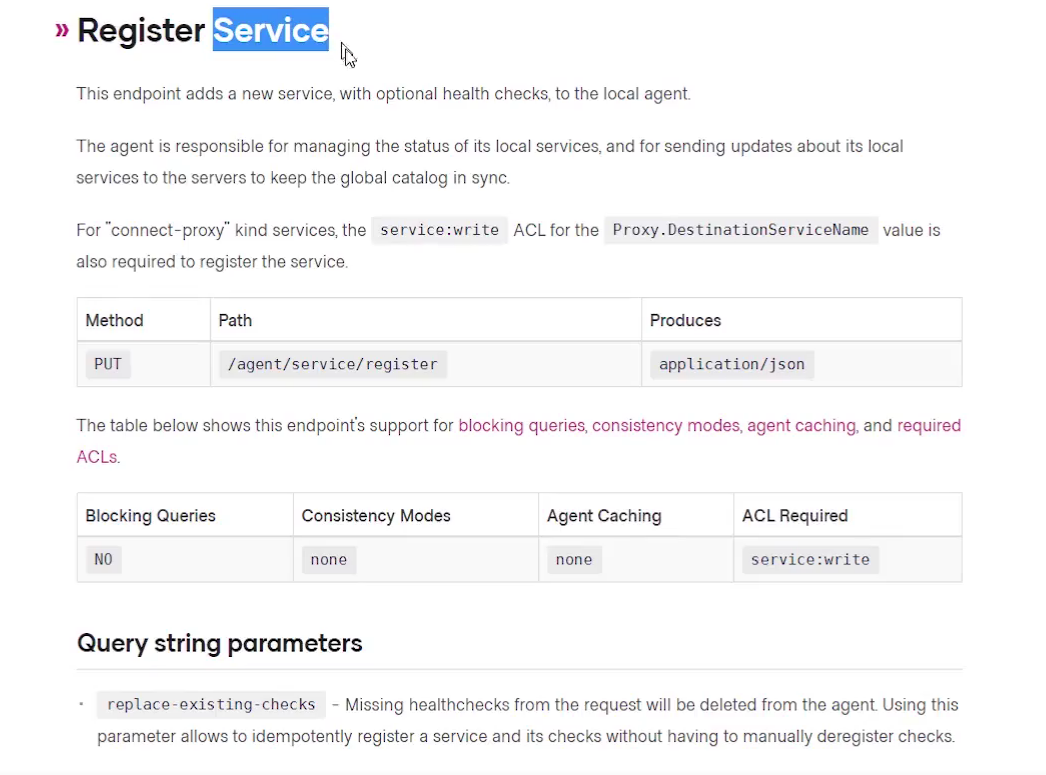Viewport: 1046px width, 775px height.
Task: Click the PUT method code cell
Action: (x=107, y=364)
